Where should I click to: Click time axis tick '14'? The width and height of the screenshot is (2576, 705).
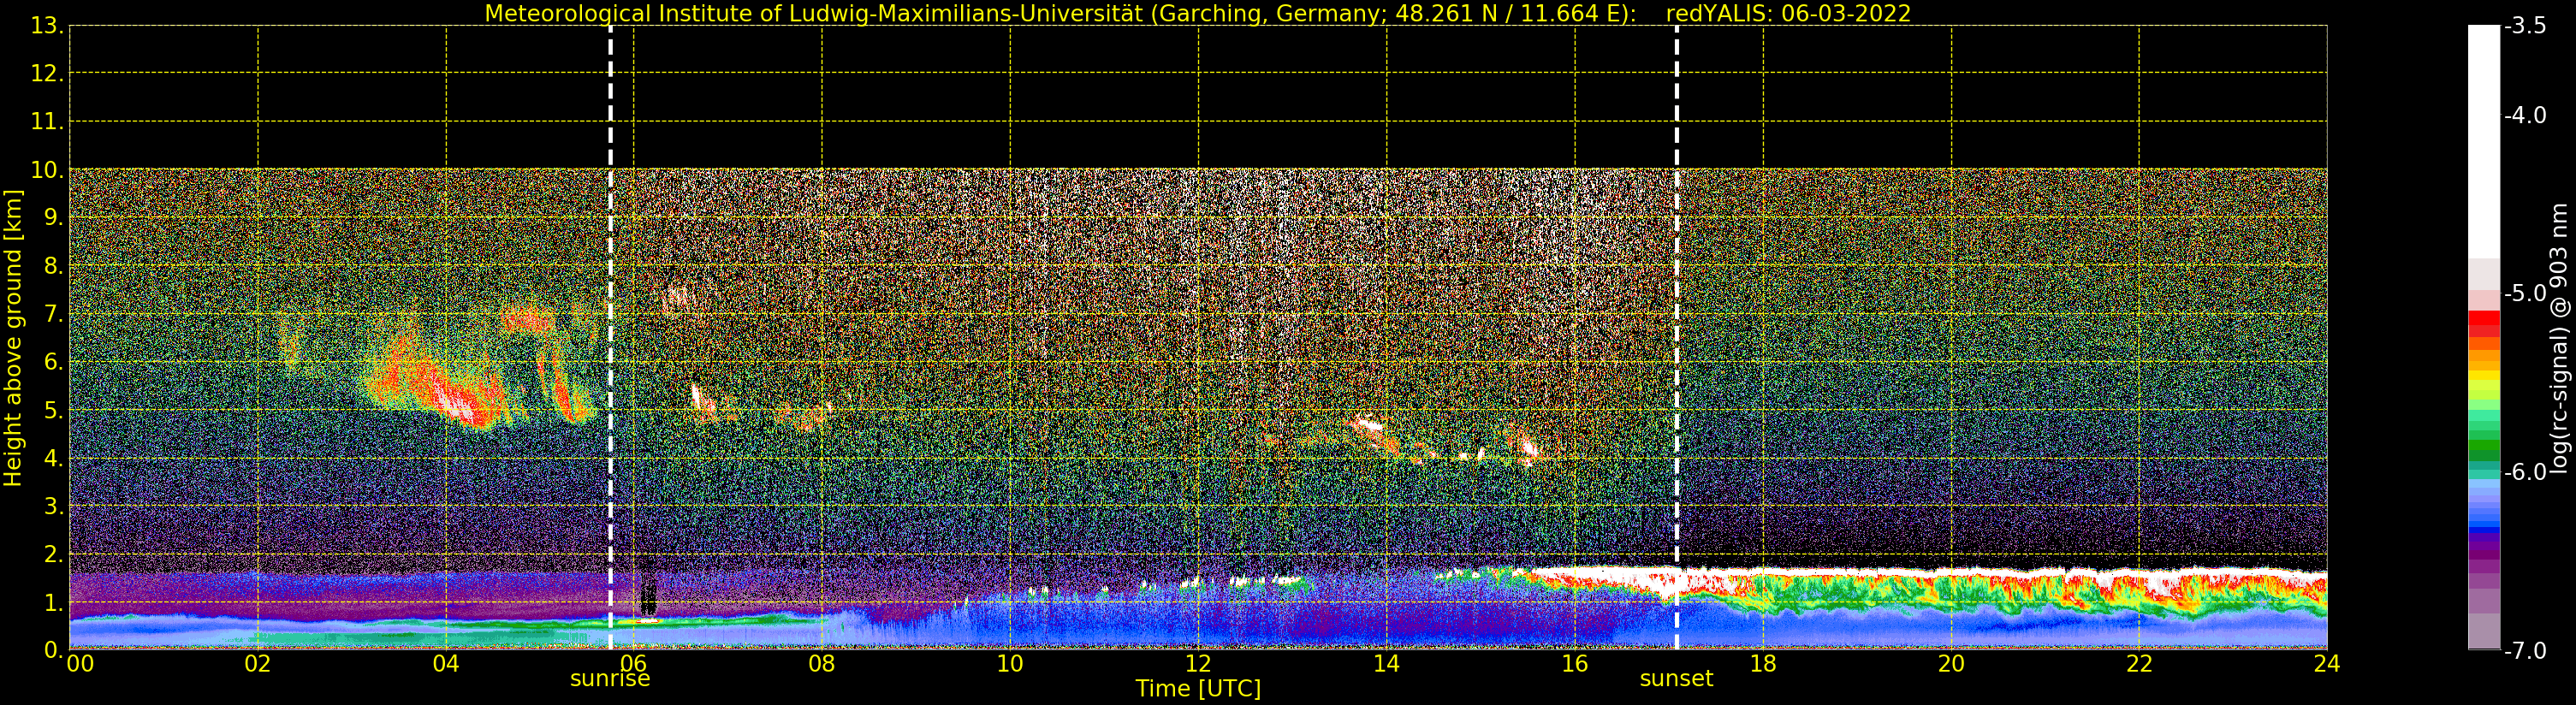(1386, 664)
